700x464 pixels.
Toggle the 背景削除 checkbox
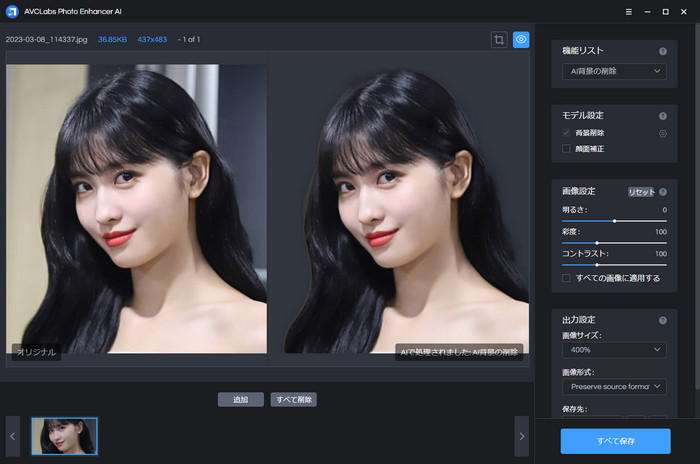pyautogui.click(x=566, y=133)
